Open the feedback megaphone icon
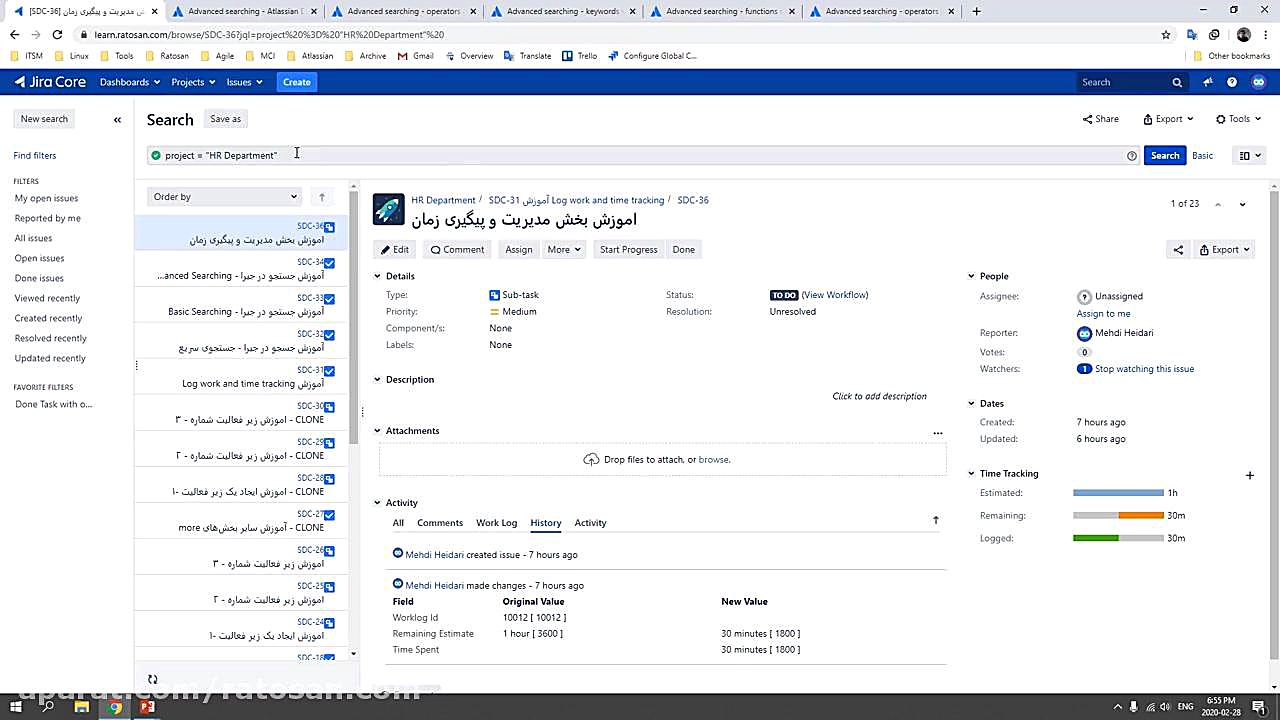Screen dimensions: 1280x720 point(1208,82)
